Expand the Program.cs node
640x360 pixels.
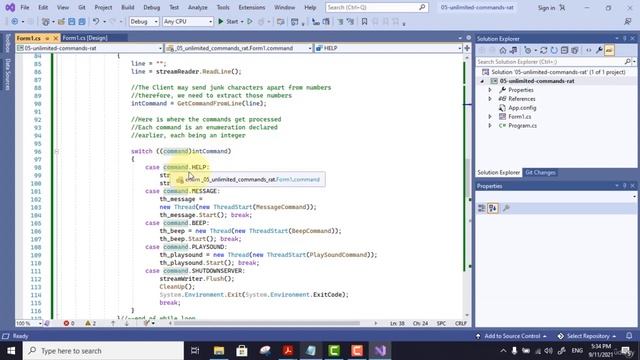490,126
